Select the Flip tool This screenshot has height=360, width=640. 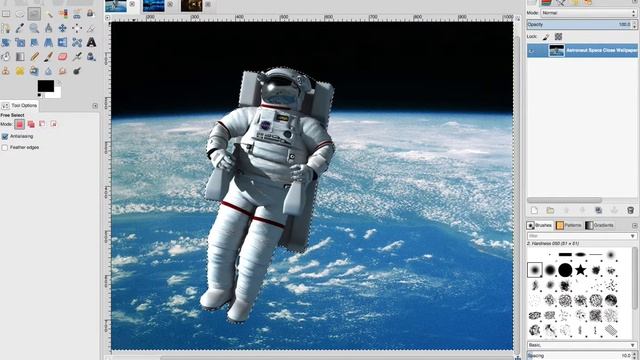[x=63, y=42]
